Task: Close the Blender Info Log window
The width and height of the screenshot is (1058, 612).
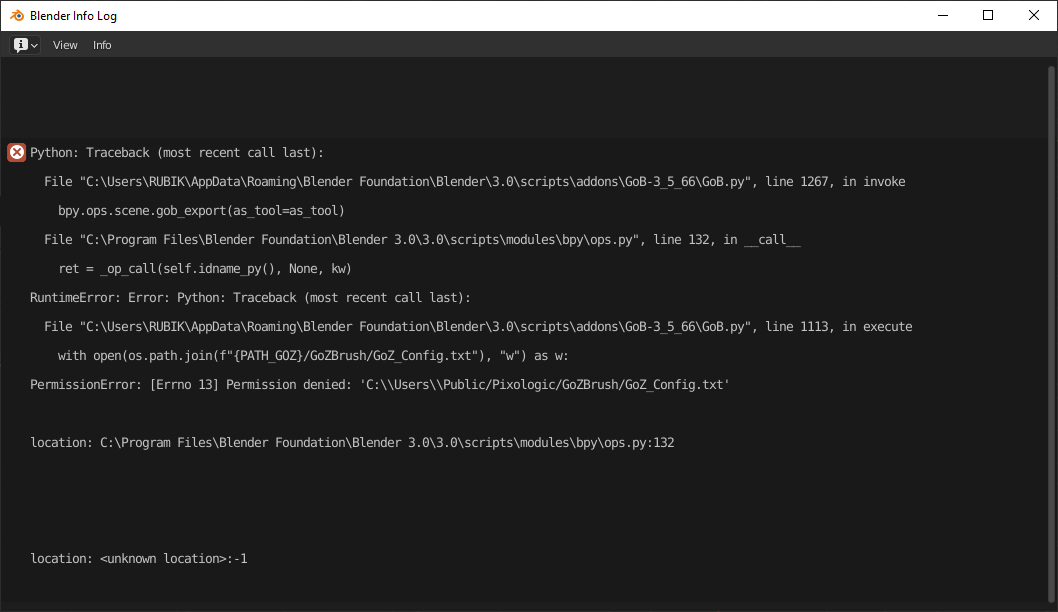Action: [x=1034, y=15]
